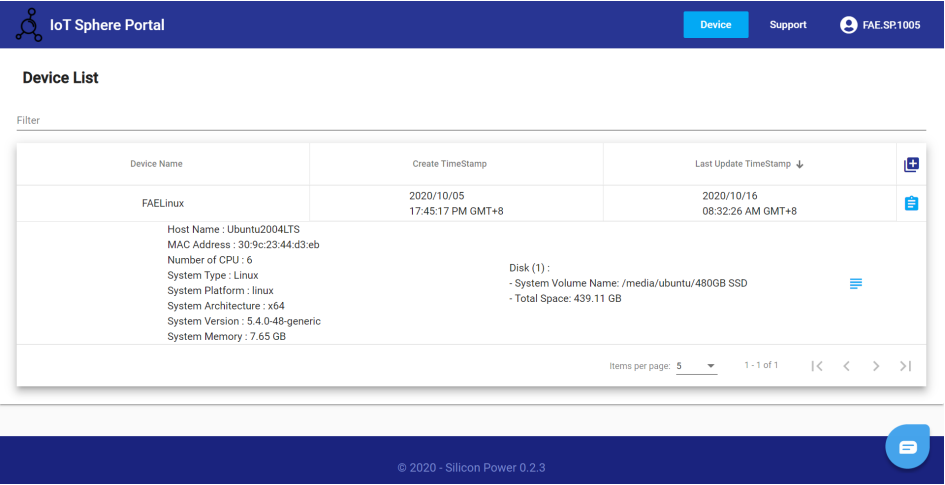
Task: Toggle sort arrow on Last Update TimeStamp
Action: 800,164
